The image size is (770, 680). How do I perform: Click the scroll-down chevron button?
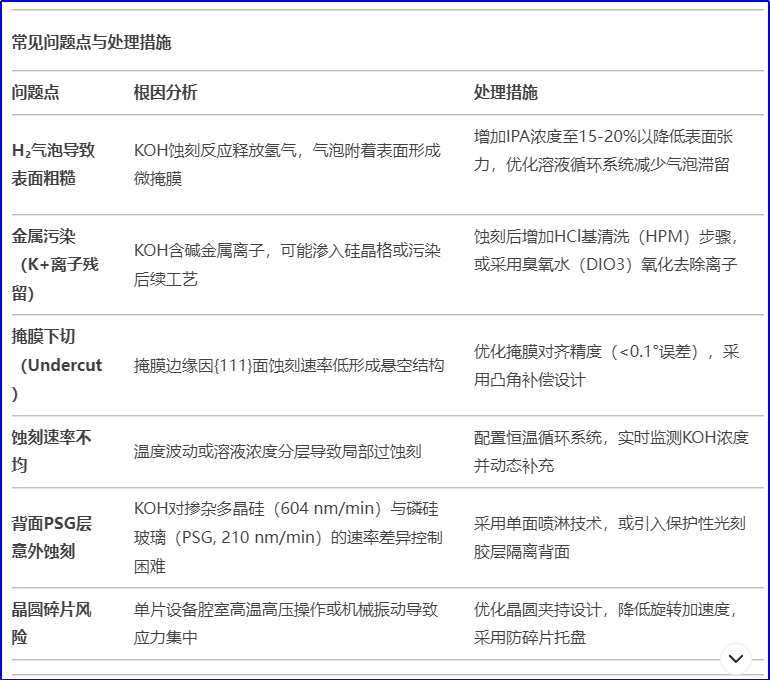point(735,658)
